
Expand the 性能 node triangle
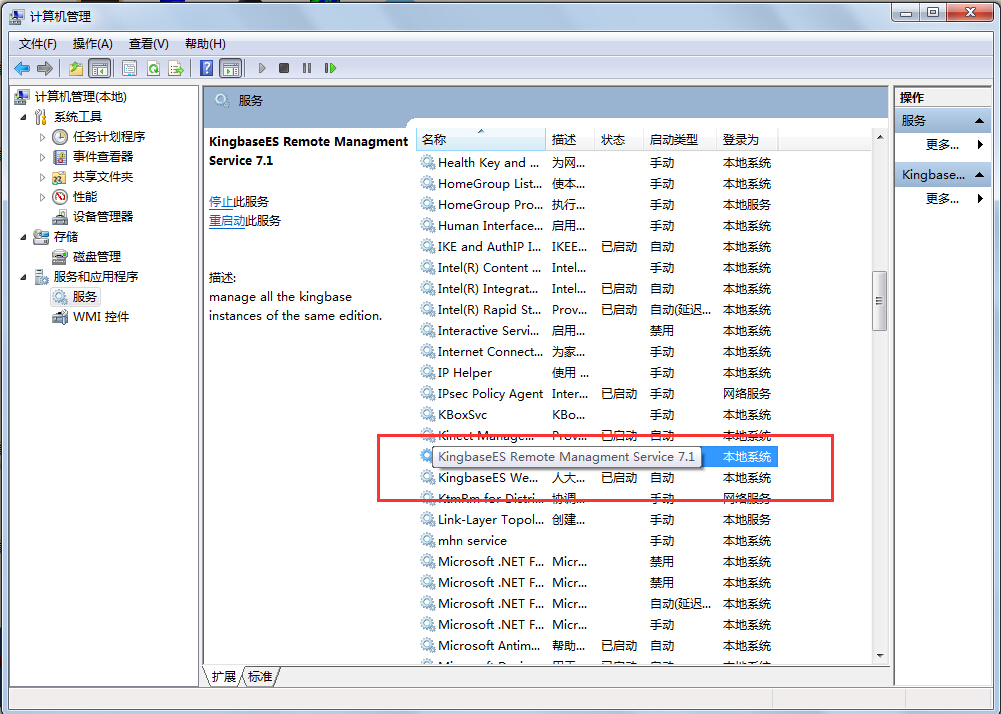point(42,197)
